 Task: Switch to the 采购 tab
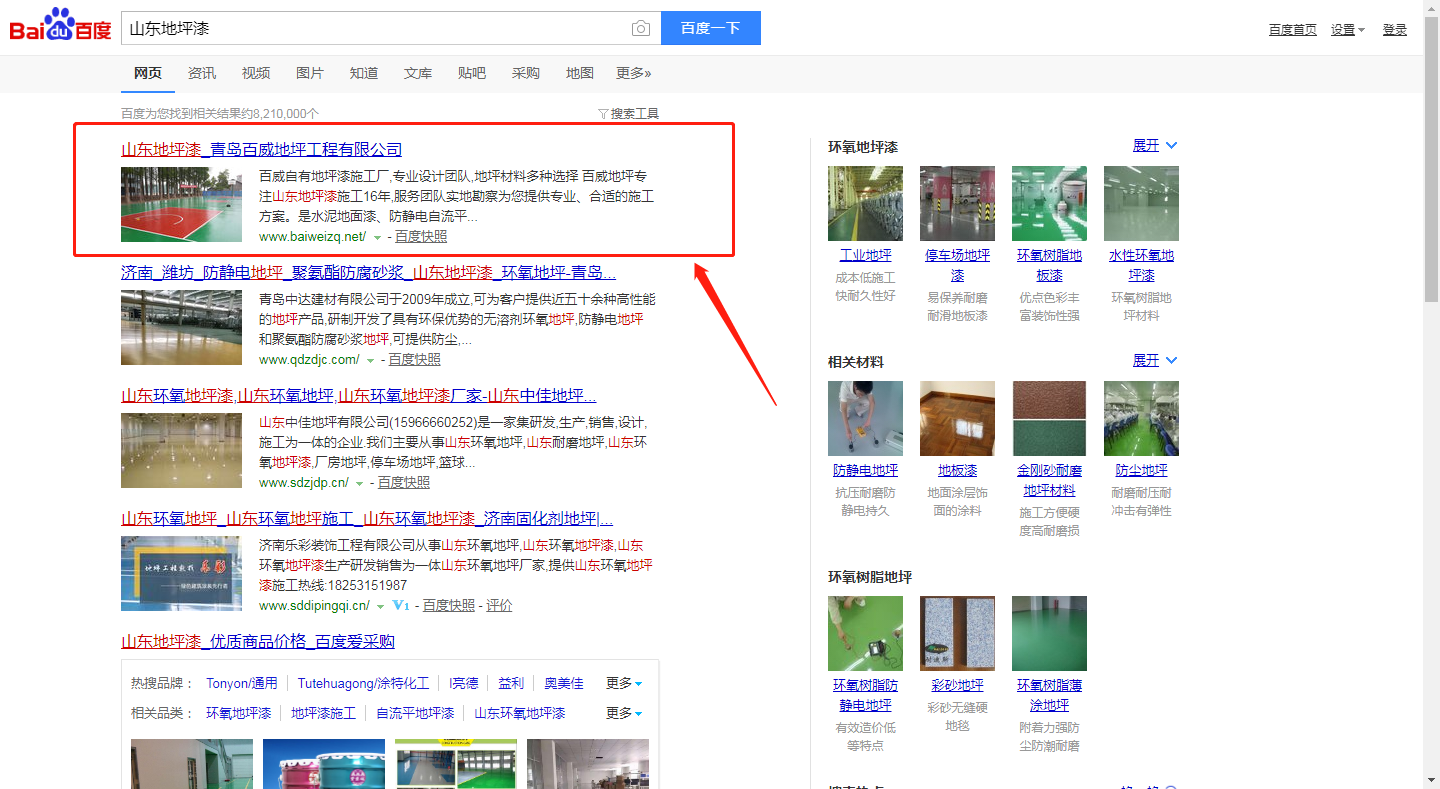tap(526, 73)
